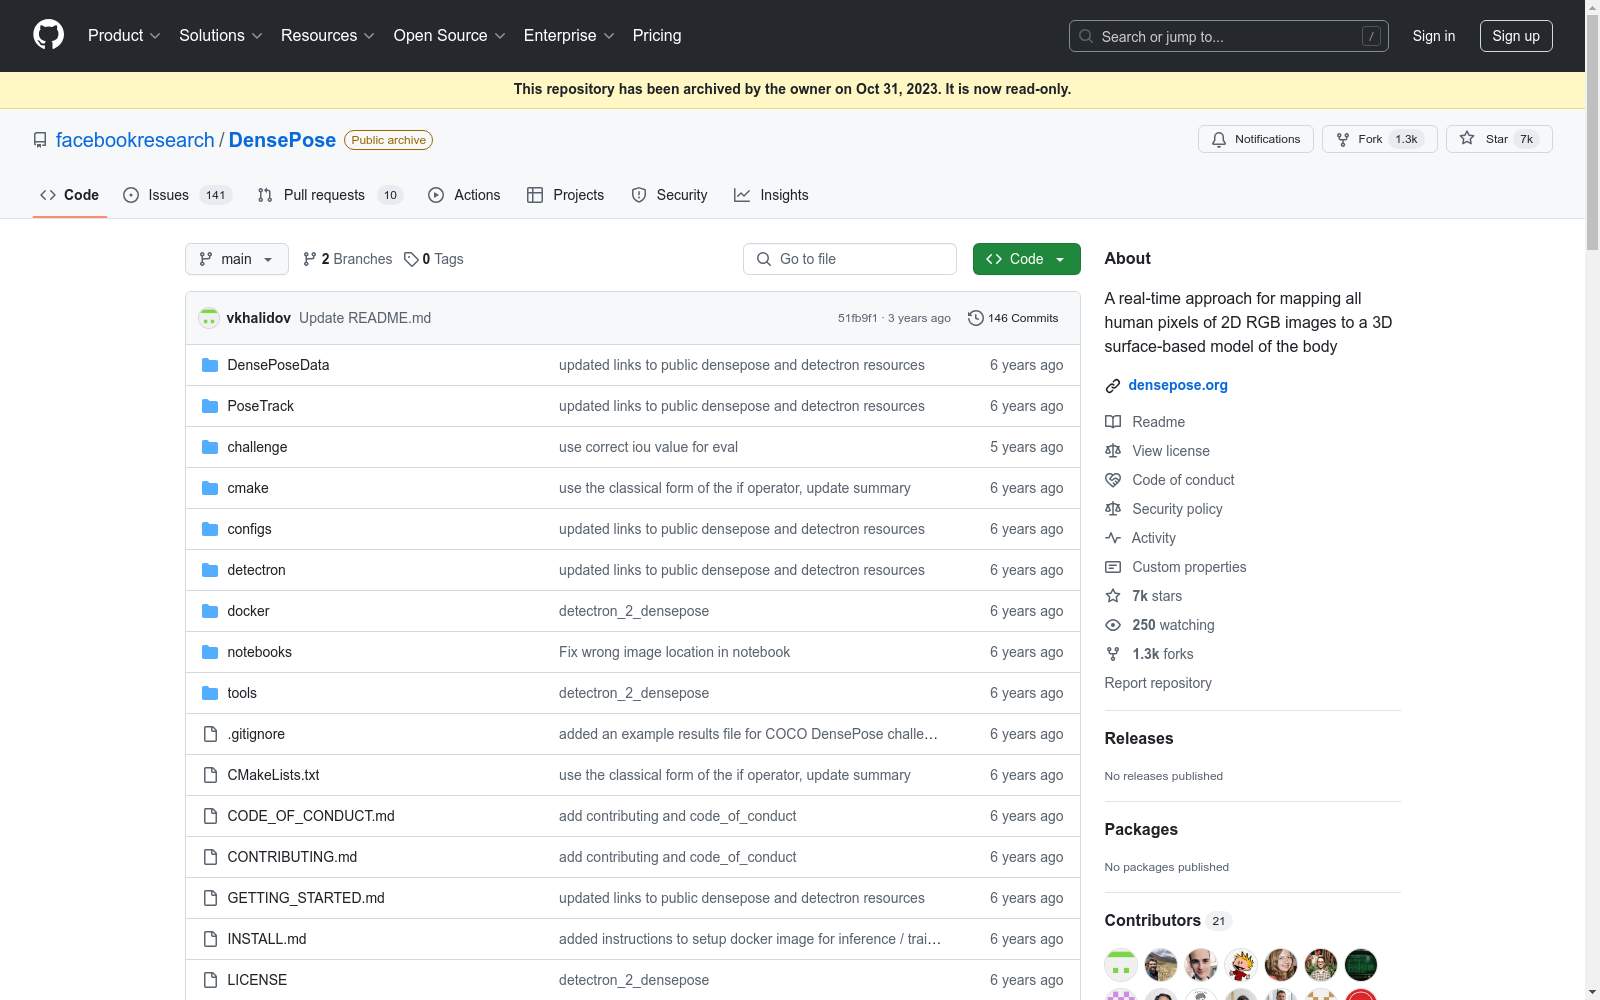1600x1000 pixels.
Task: Expand the Open Source menu
Action: pos(450,36)
